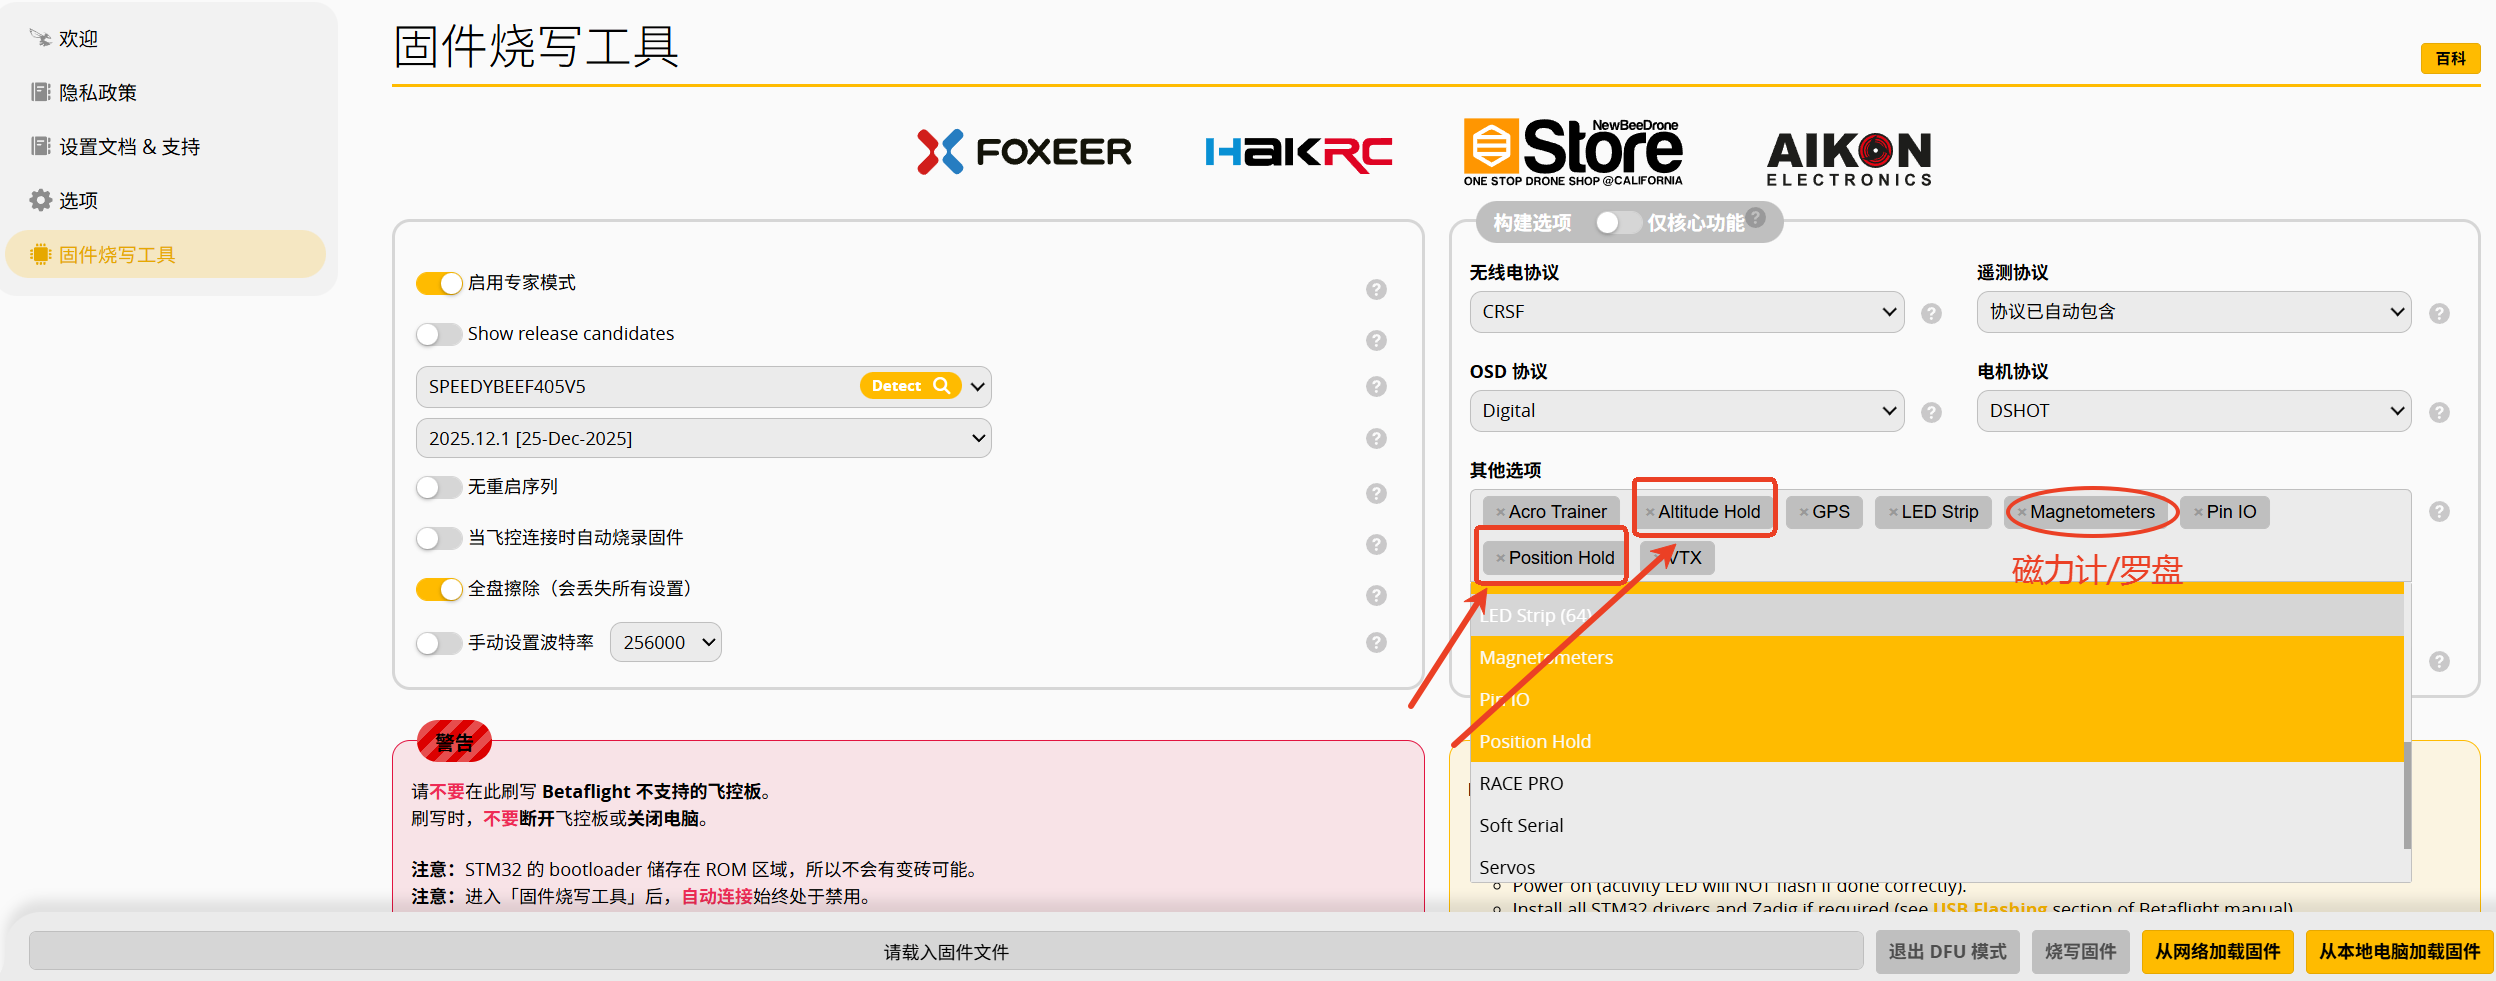The height and width of the screenshot is (981, 2496).
Task: Open the NewBeeDrone Store logo
Action: (1573, 152)
